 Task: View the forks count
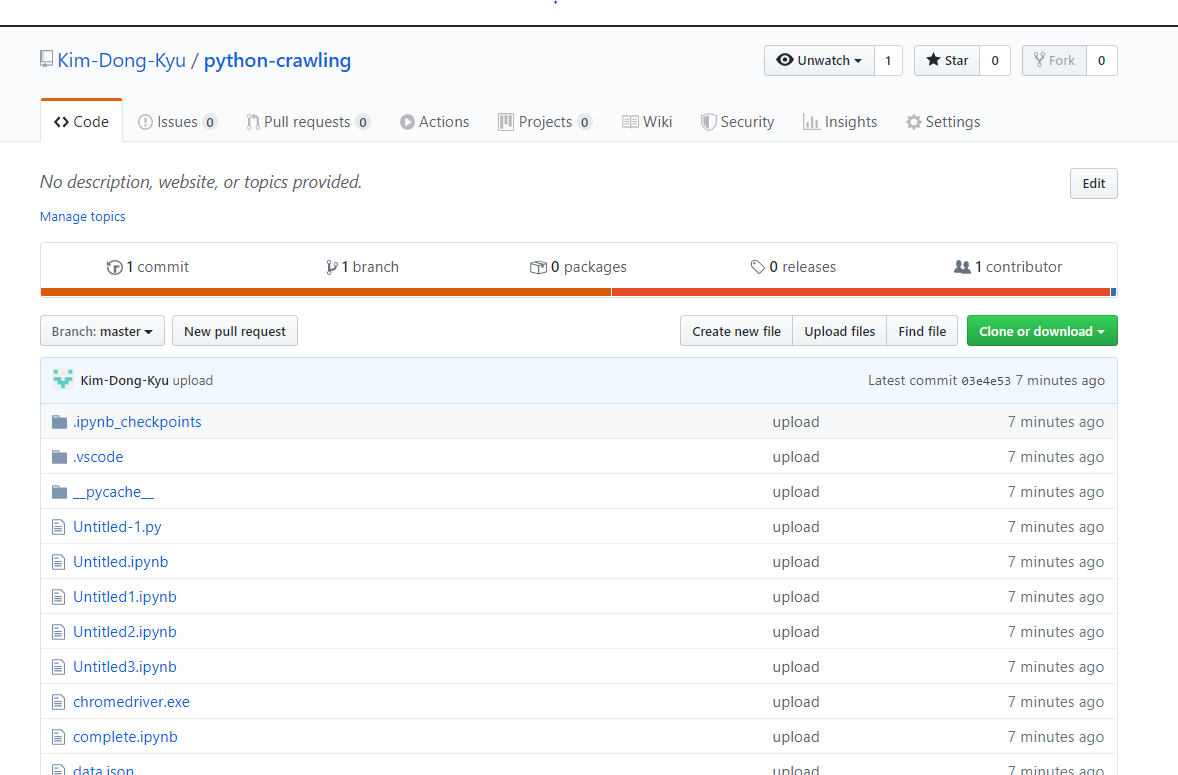click(x=1101, y=61)
